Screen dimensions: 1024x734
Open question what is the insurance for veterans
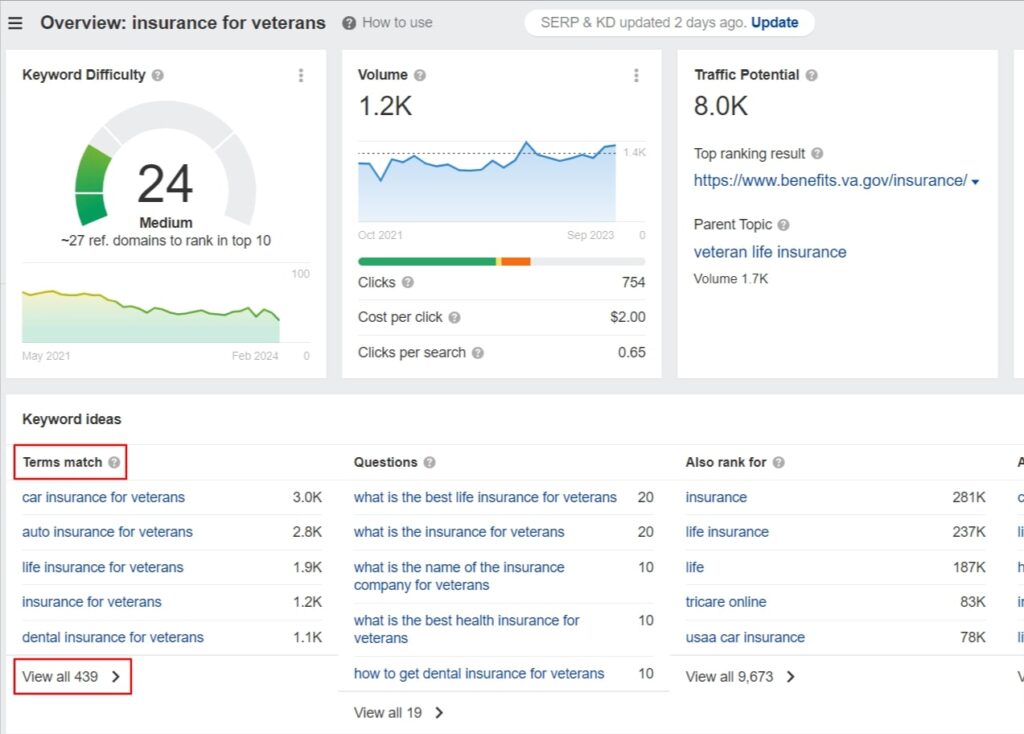tap(459, 532)
